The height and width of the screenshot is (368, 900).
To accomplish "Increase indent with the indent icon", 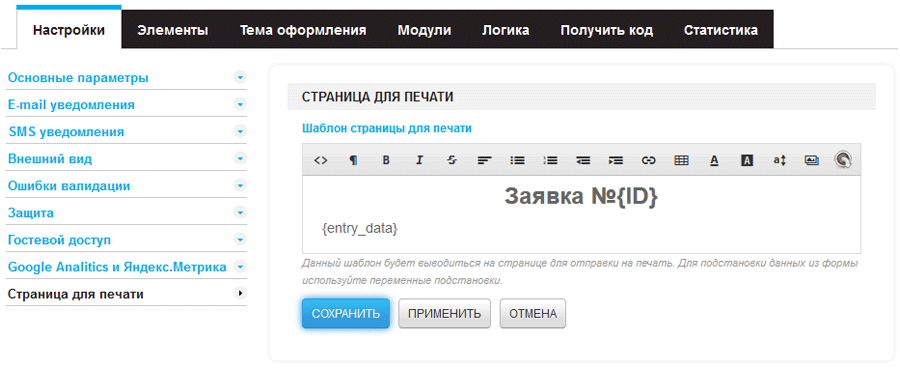I will coord(615,161).
